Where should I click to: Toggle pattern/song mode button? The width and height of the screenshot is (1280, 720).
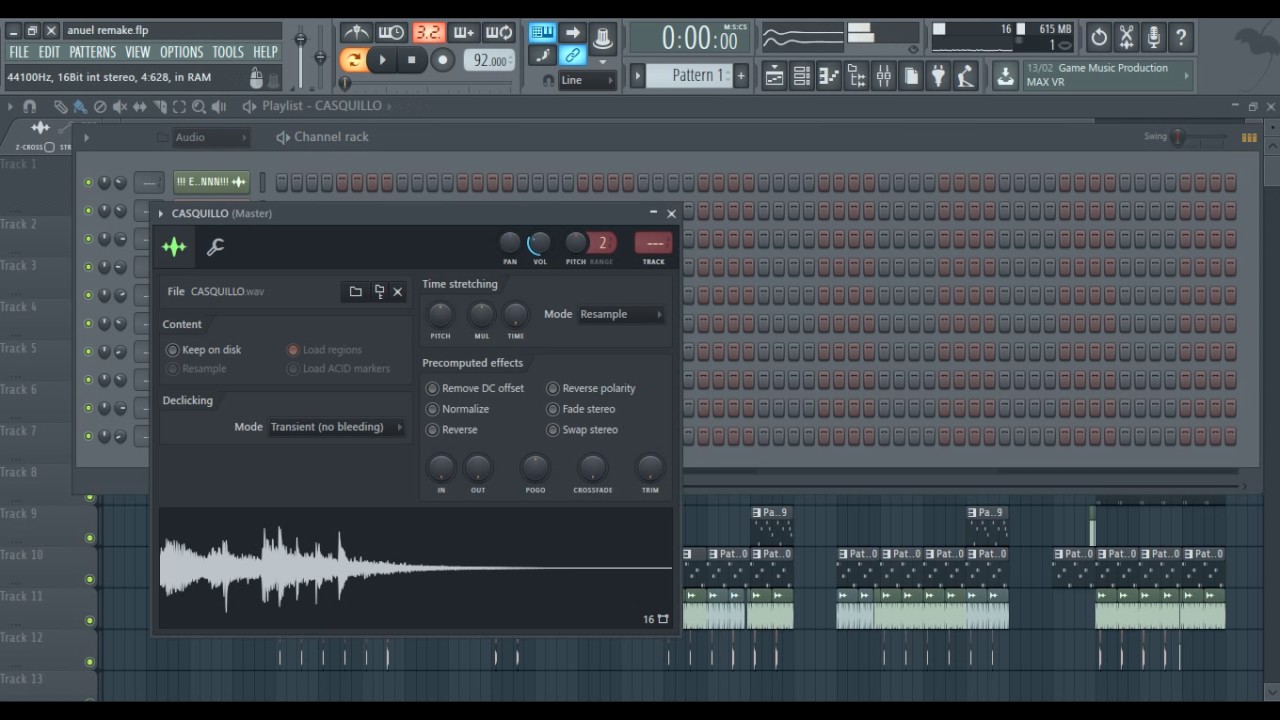352,60
